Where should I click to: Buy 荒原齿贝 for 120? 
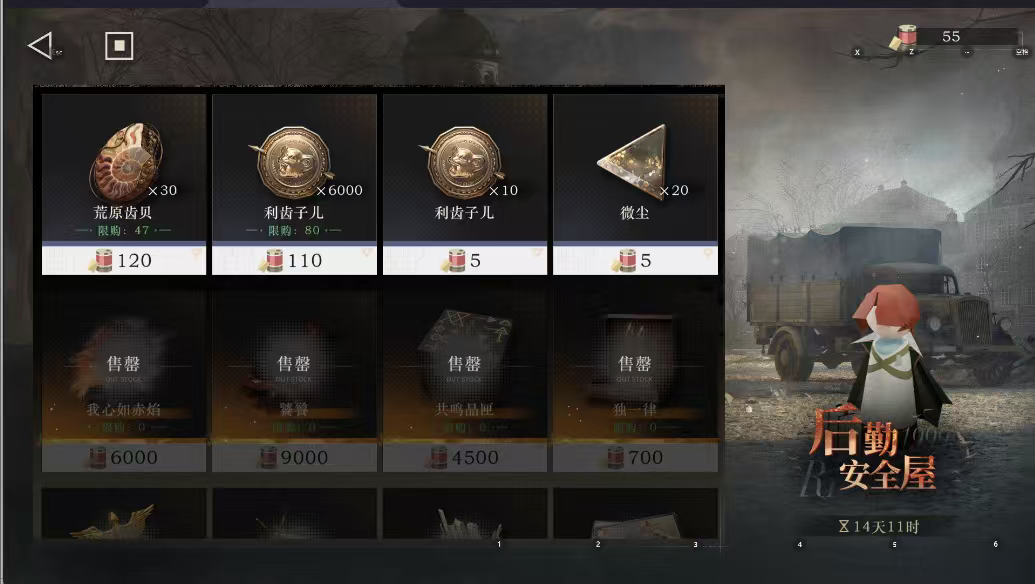coord(124,261)
